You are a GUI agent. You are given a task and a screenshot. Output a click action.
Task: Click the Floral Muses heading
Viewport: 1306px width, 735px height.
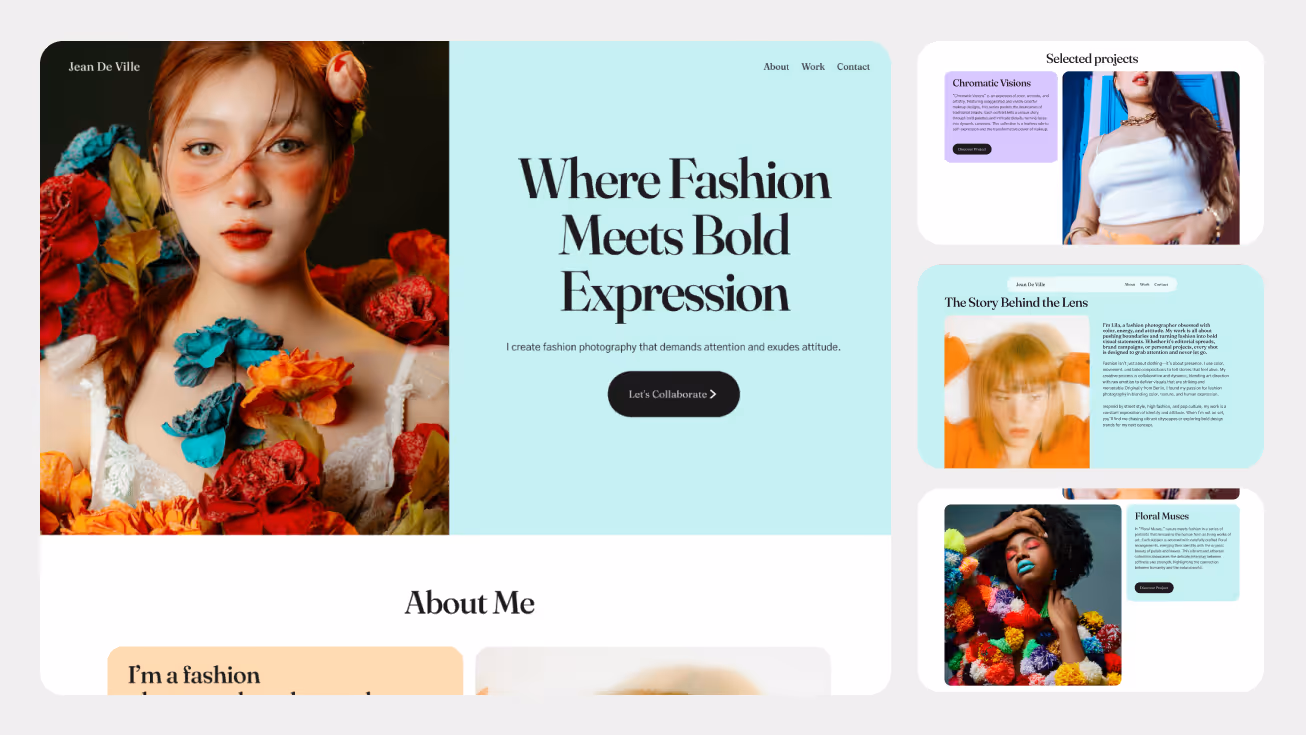point(1162,516)
